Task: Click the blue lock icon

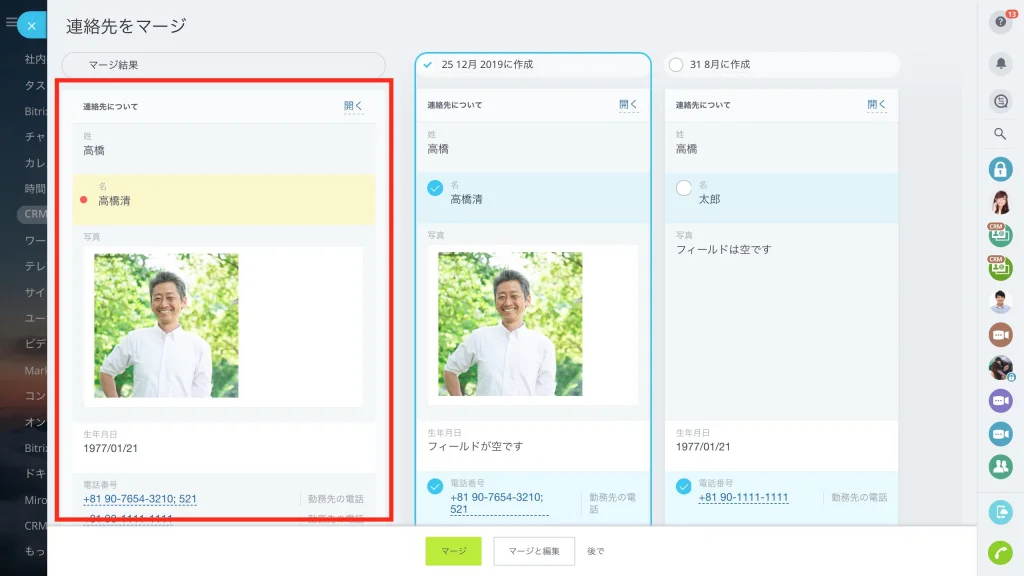Action: (1000, 169)
